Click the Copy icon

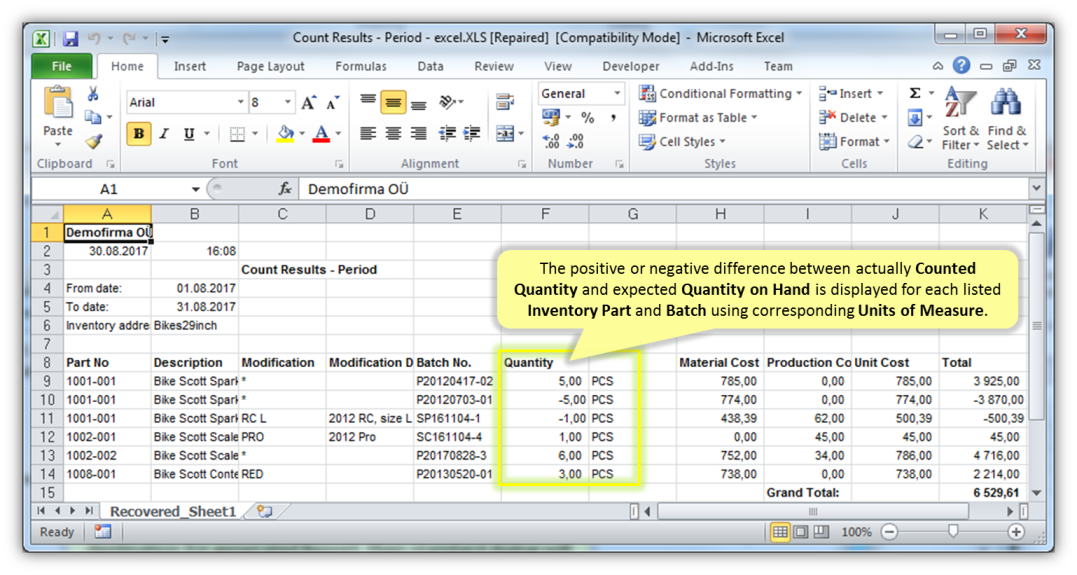(x=93, y=117)
